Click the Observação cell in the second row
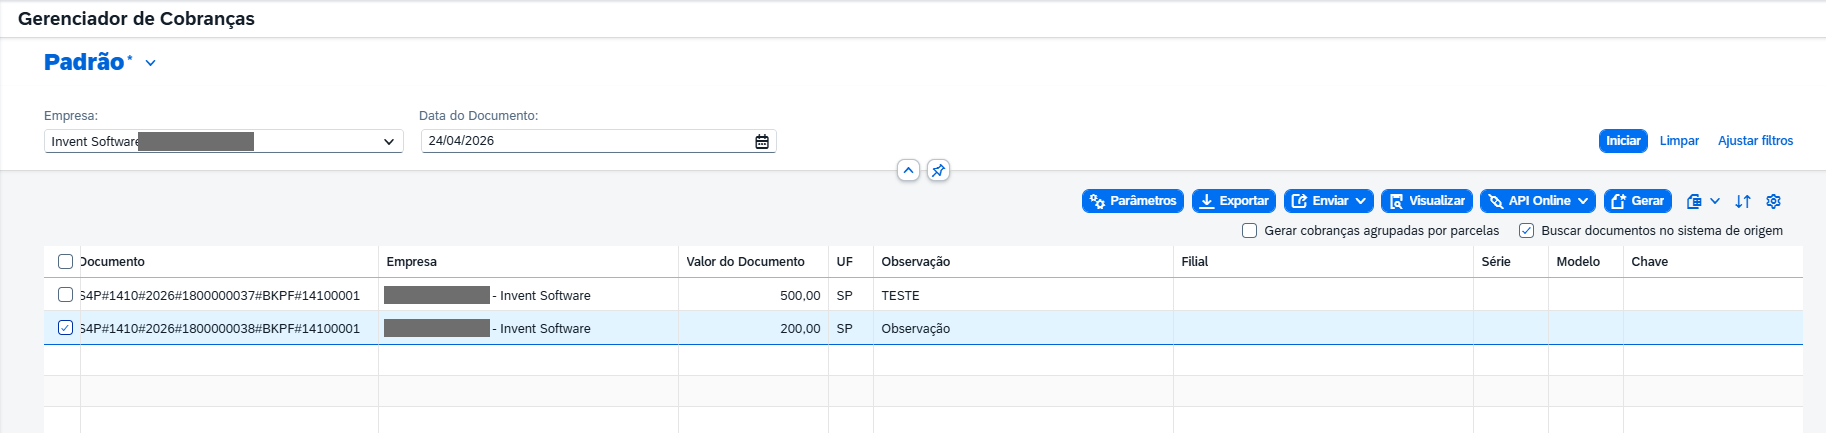 point(1023,328)
